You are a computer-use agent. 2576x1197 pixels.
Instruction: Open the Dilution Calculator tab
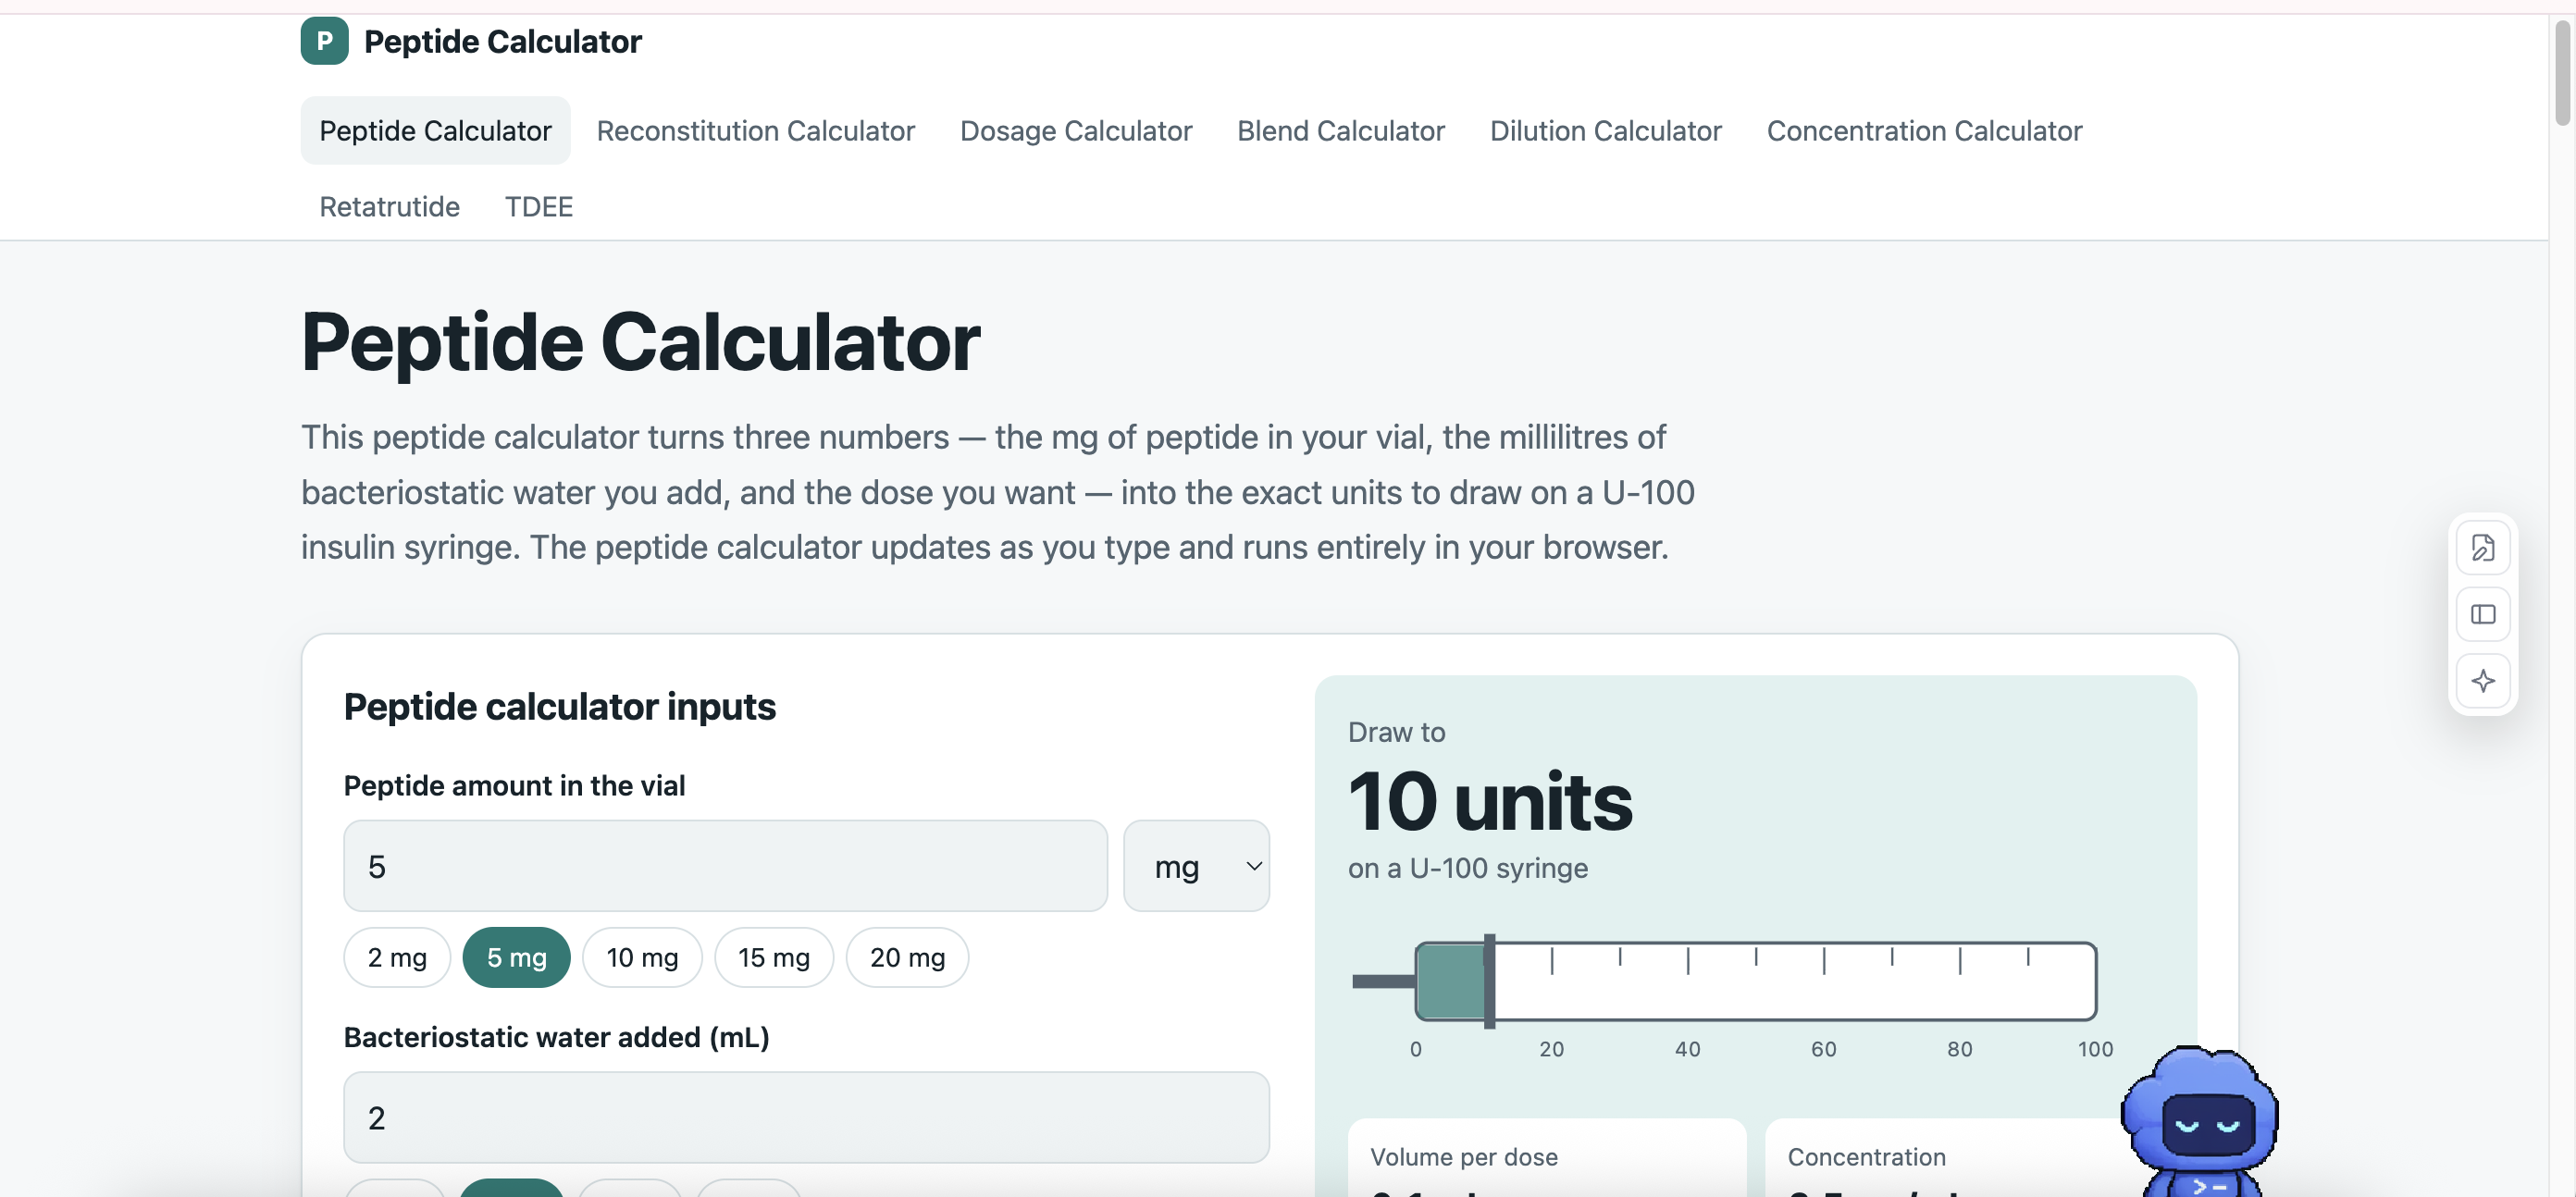point(1605,131)
